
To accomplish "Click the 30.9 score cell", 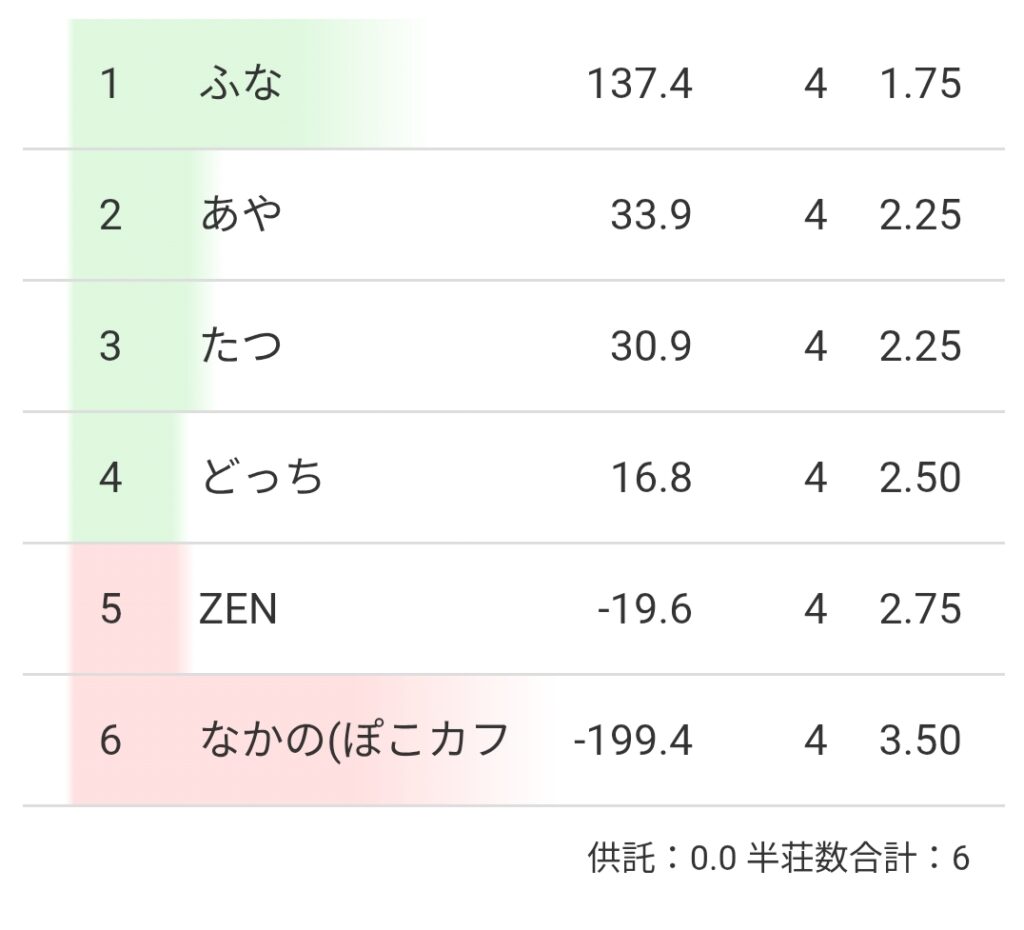I will pyautogui.click(x=651, y=346).
